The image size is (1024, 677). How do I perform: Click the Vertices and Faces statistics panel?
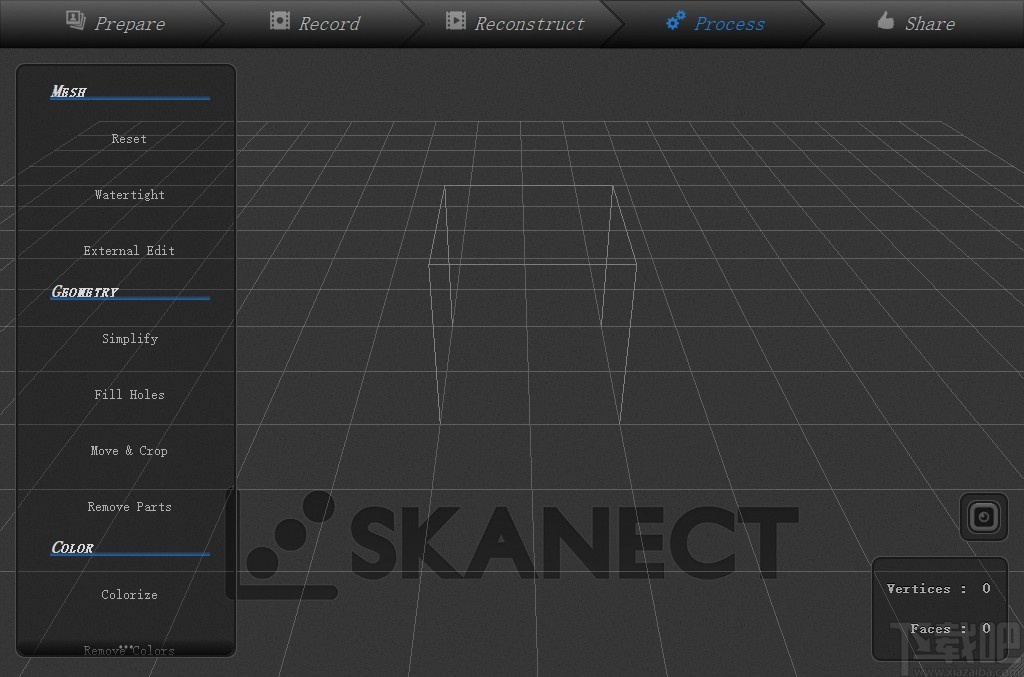[x=939, y=608]
